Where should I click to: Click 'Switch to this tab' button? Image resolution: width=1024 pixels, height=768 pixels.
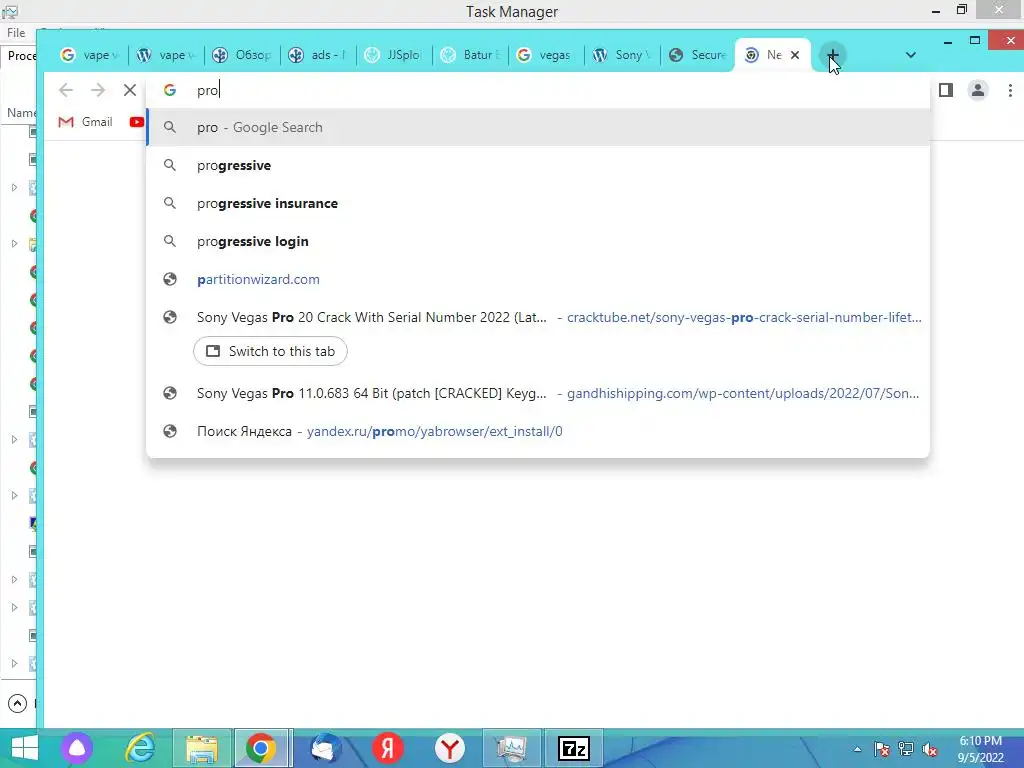click(270, 351)
